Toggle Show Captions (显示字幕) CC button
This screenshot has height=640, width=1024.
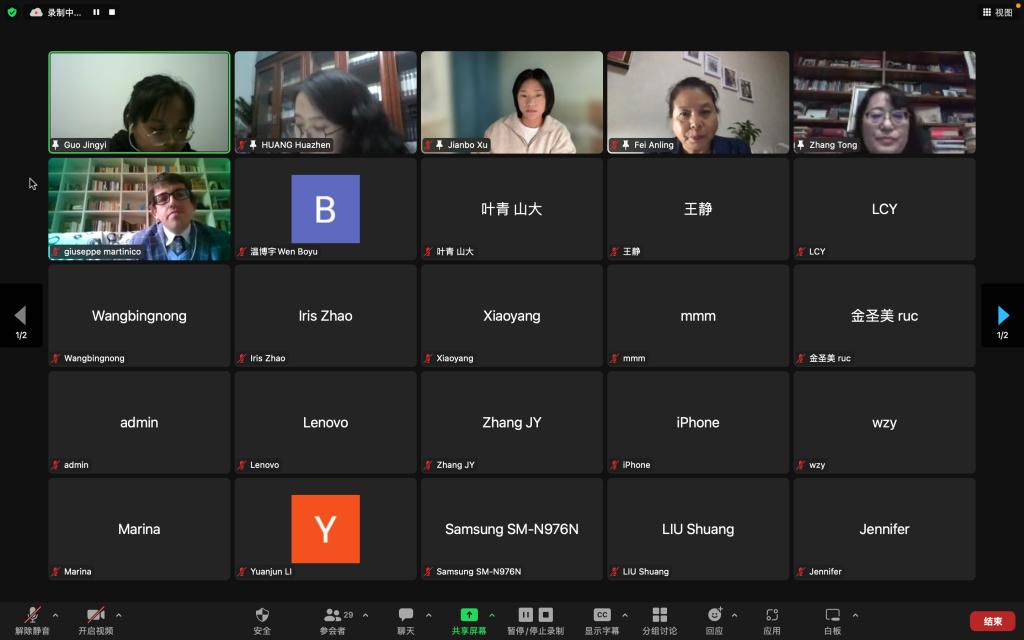[602, 615]
